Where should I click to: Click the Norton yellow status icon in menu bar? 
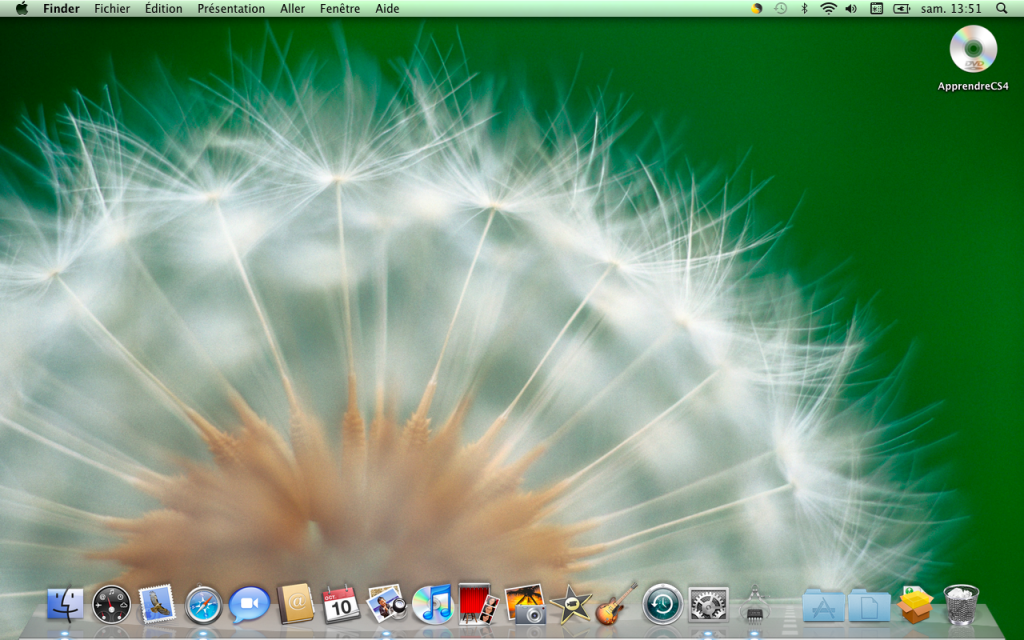[x=757, y=8]
